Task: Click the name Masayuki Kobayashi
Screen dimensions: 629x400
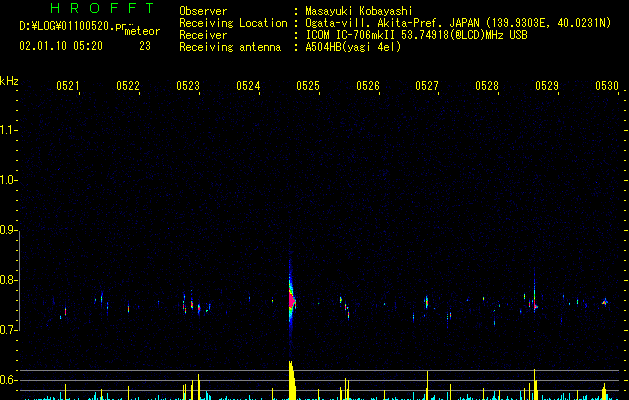Action: [x=359, y=11]
